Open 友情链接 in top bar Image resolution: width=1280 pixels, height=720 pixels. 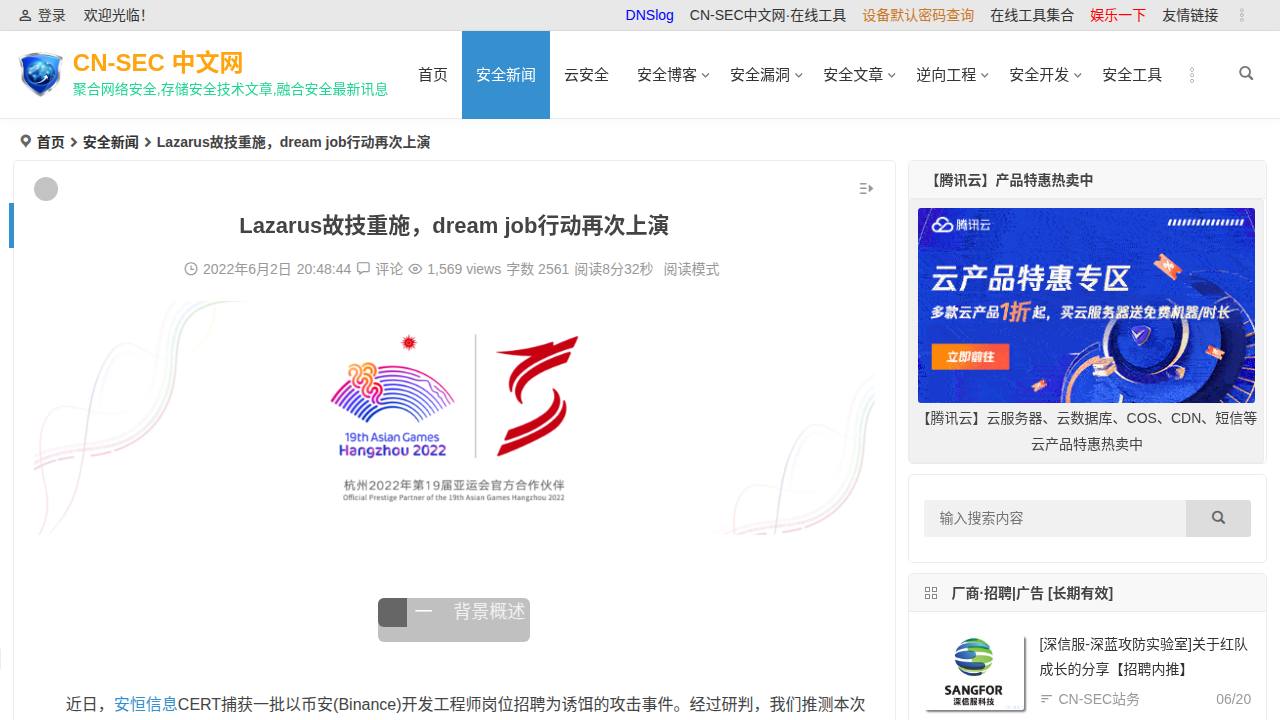click(x=1190, y=15)
